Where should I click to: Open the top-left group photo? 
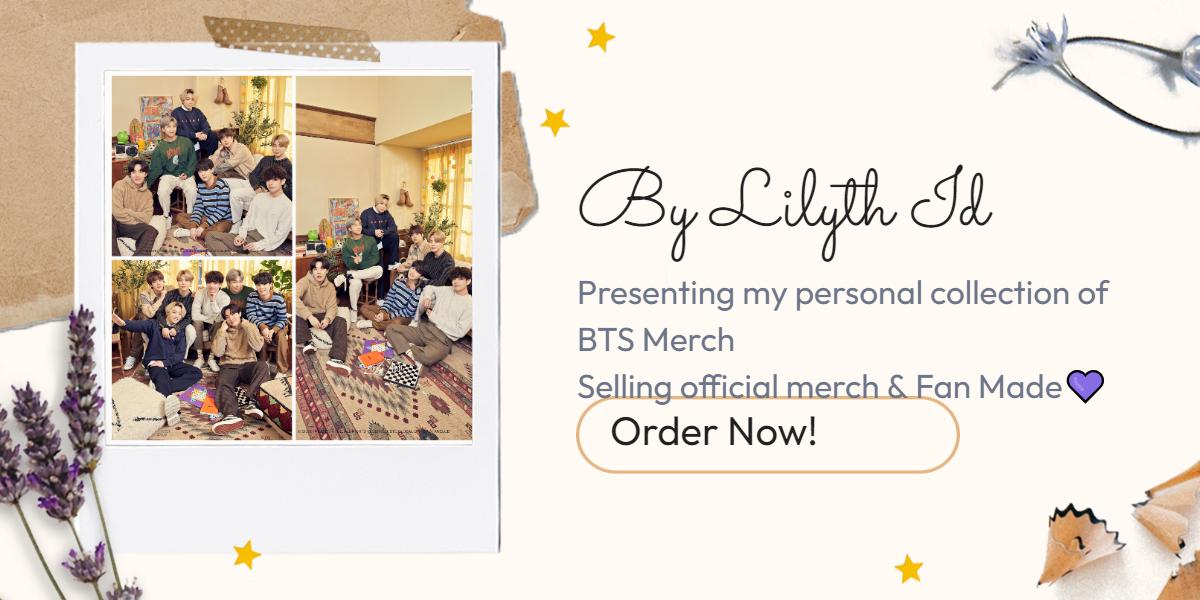click(x=201, y=165)
